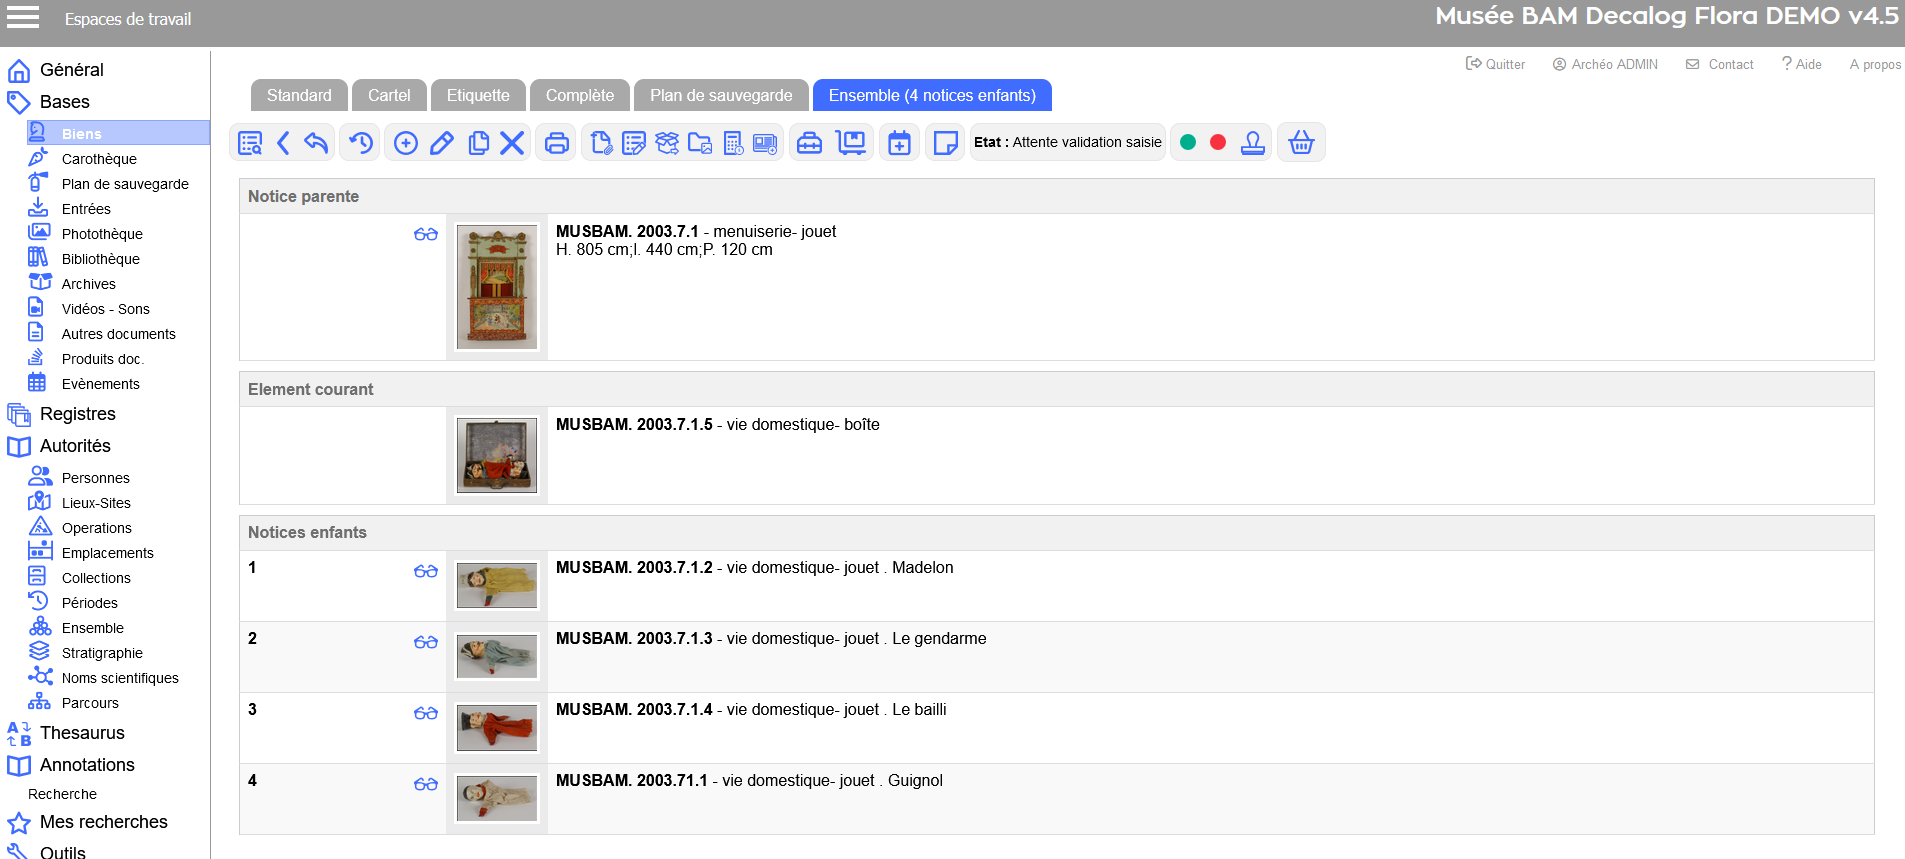Click the trolley cart toolbar icon
The image size is (1905, 859).
pyautogui.click(x=851, y=143)
